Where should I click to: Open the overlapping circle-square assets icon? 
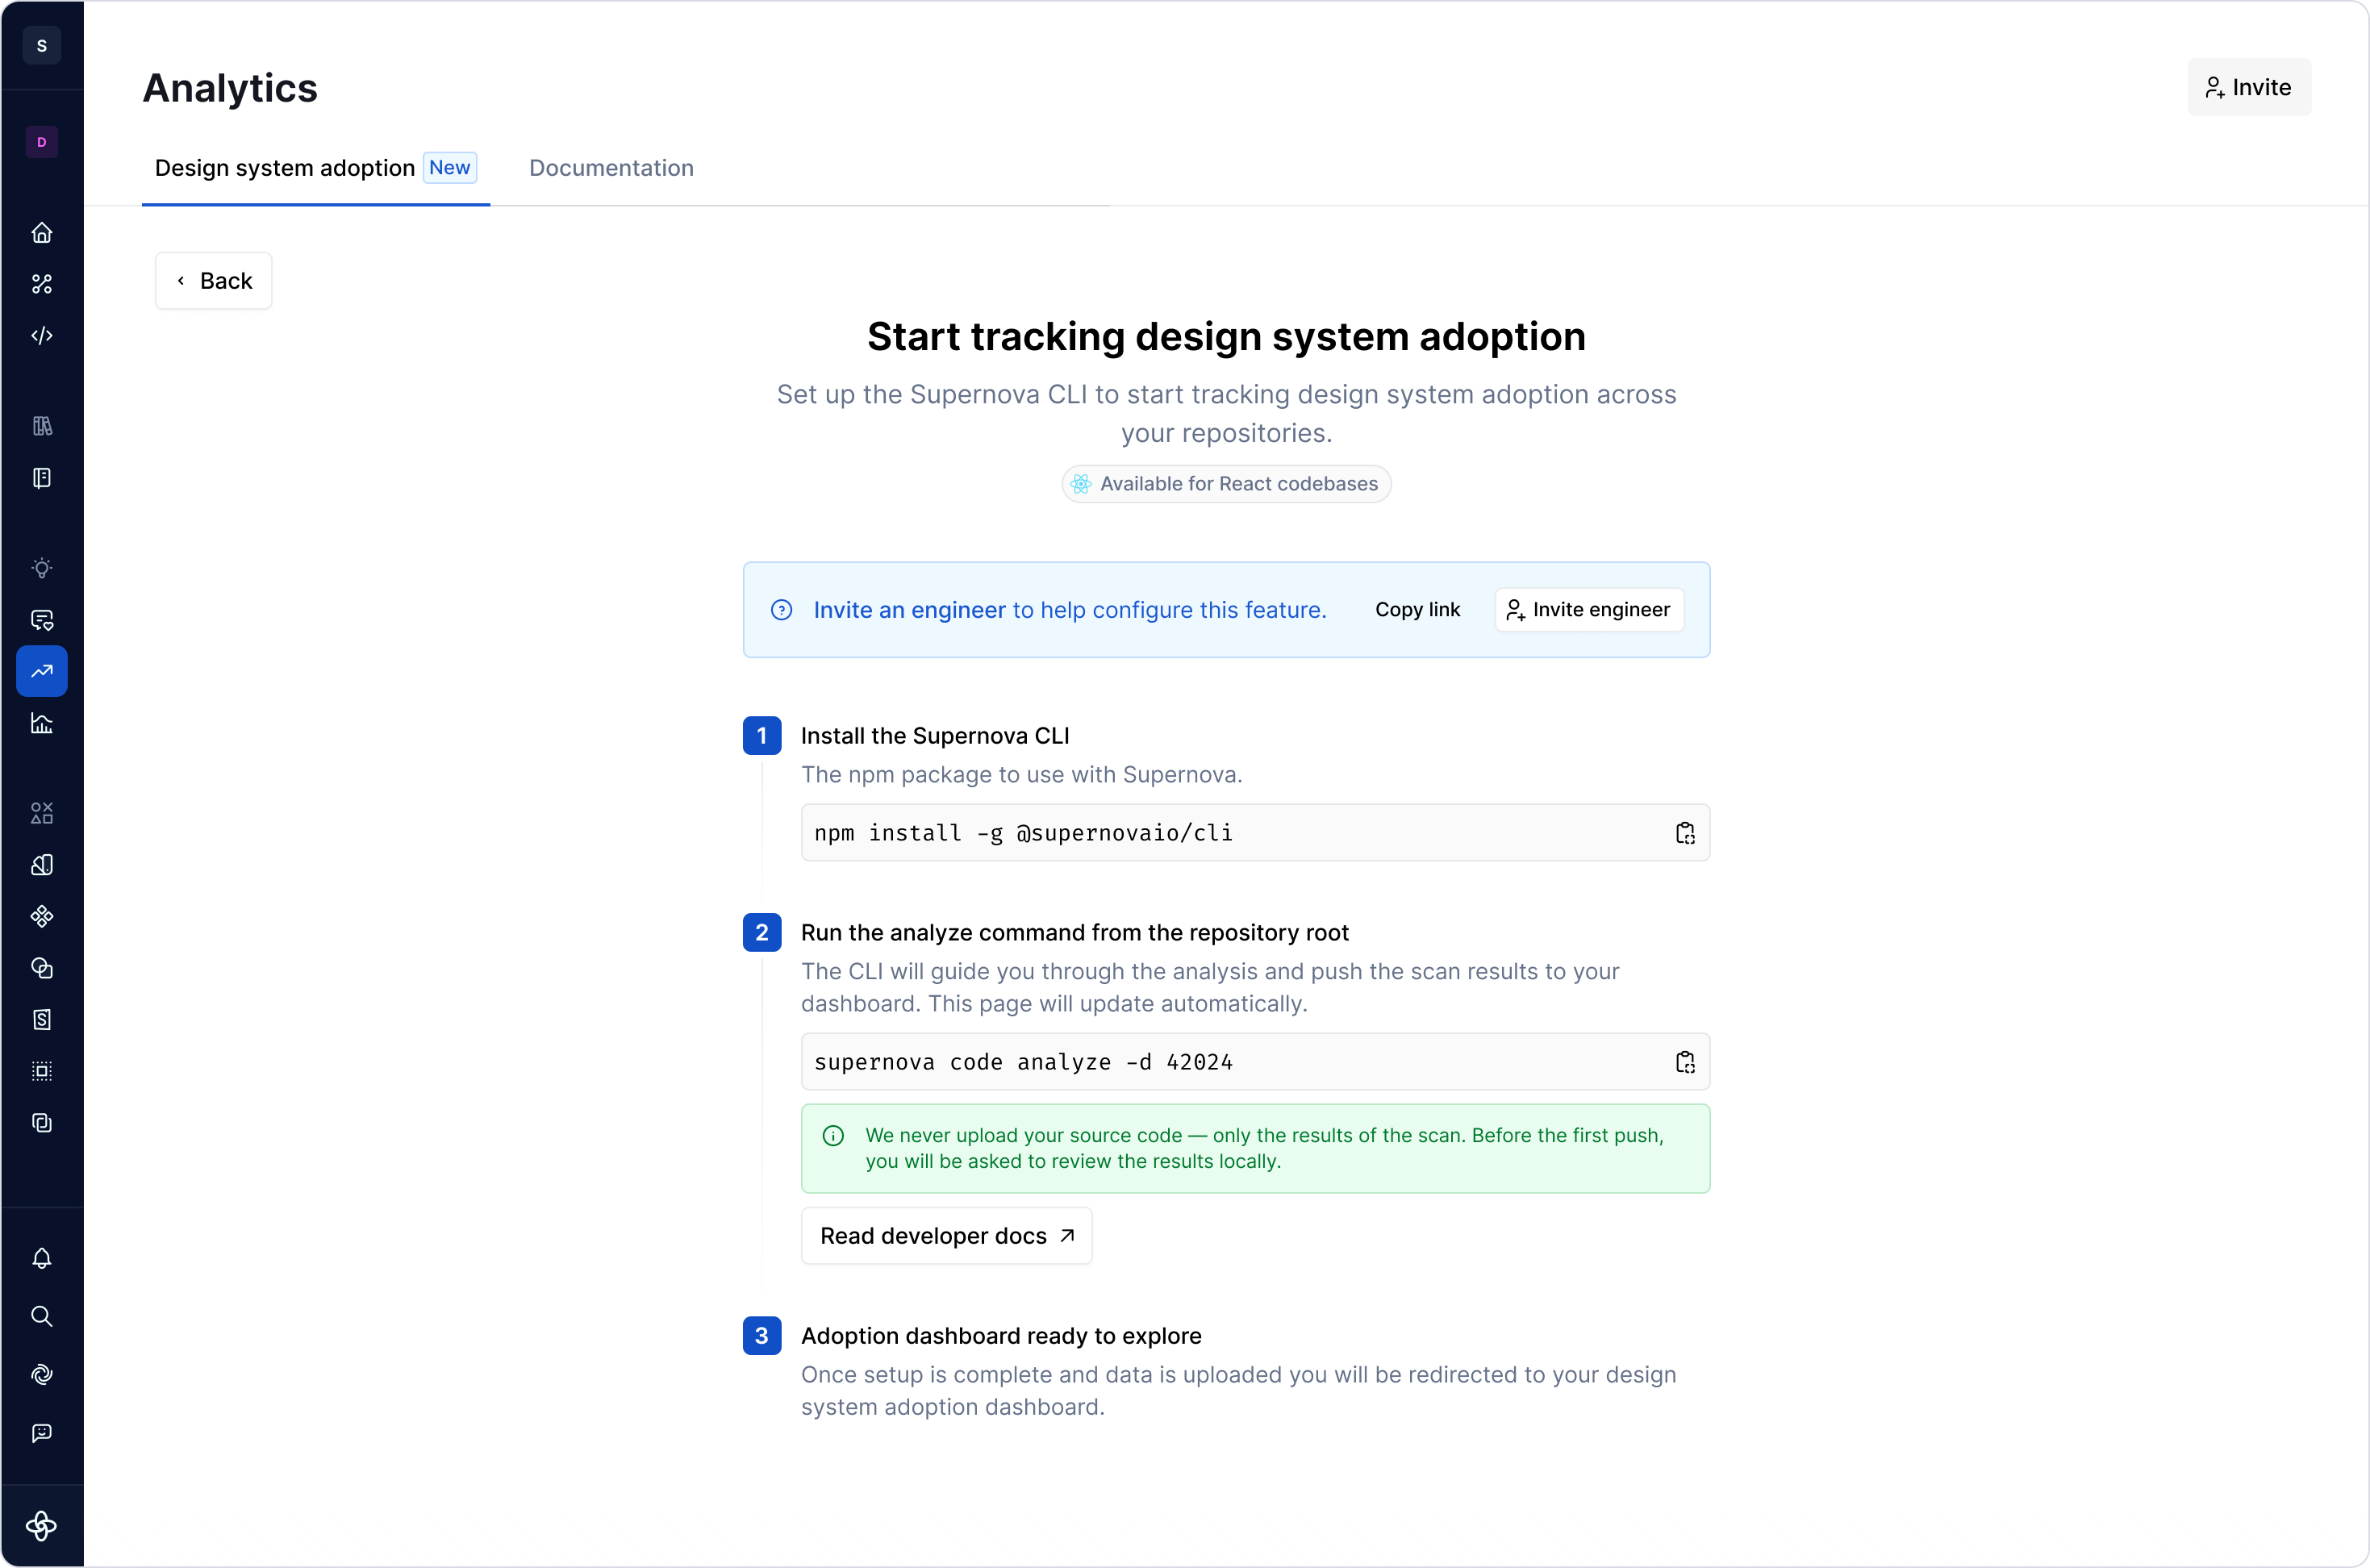tap(41, 968)
